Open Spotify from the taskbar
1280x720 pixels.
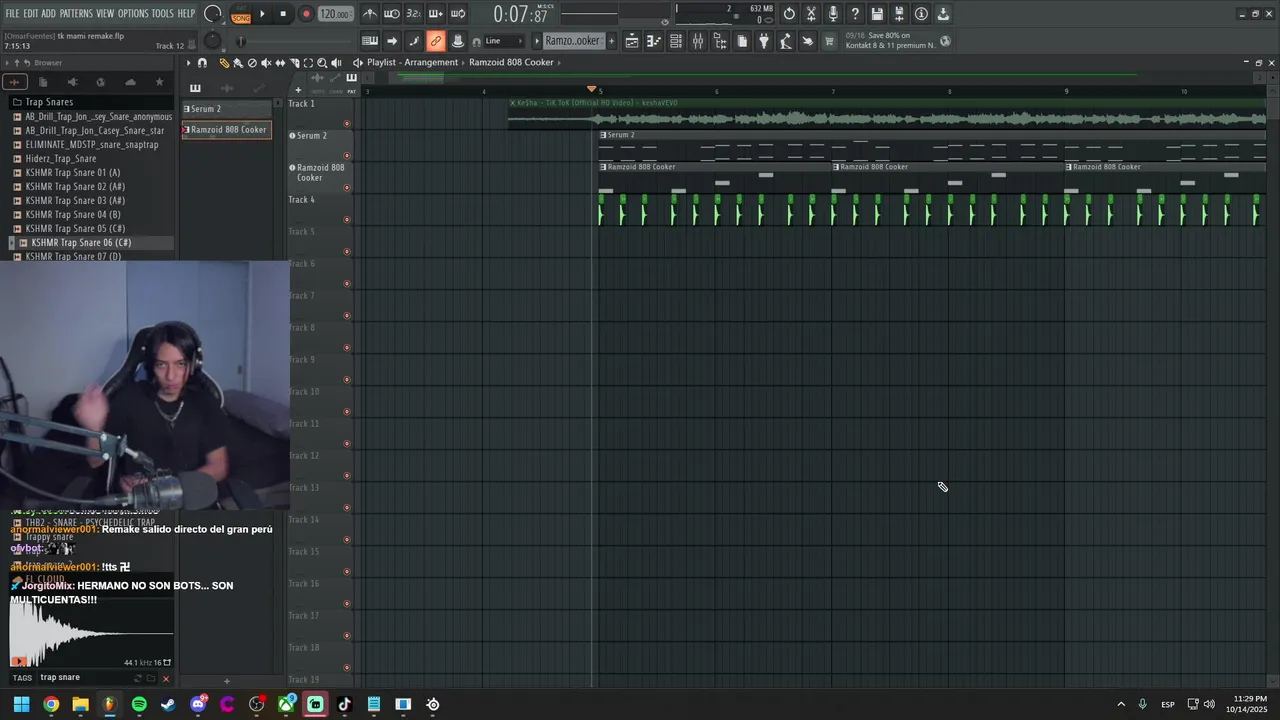tap(139, 704)
